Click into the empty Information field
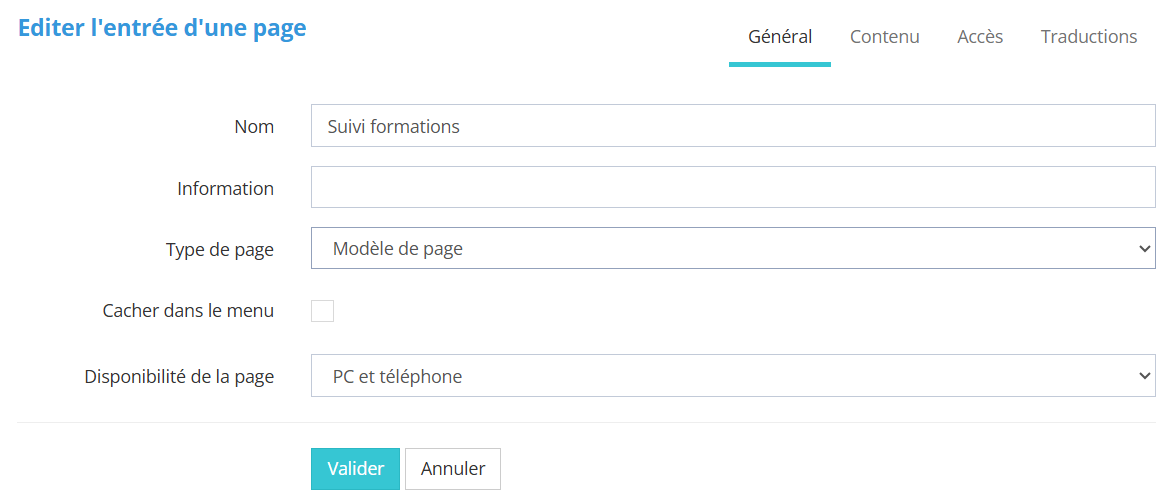The image size is (1162, 491). tap(732, 187)
